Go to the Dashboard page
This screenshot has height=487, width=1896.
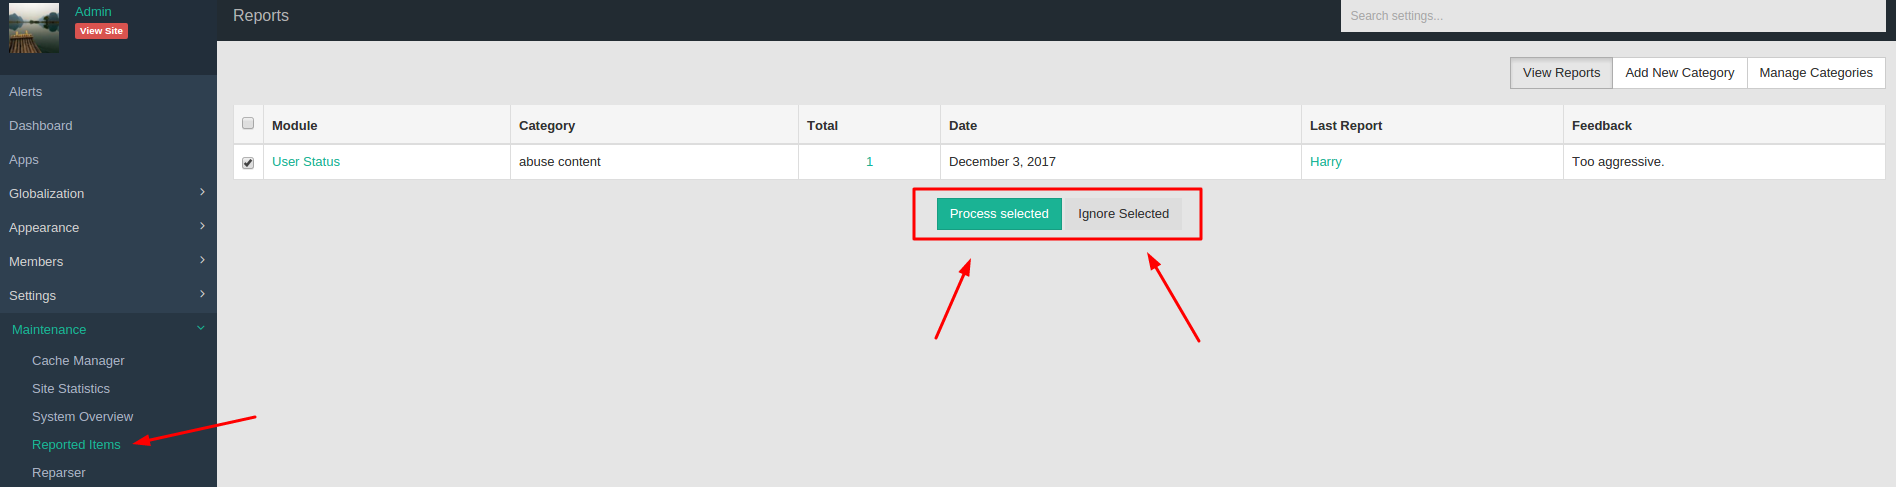pyautogui.click(x=41, y=126)
